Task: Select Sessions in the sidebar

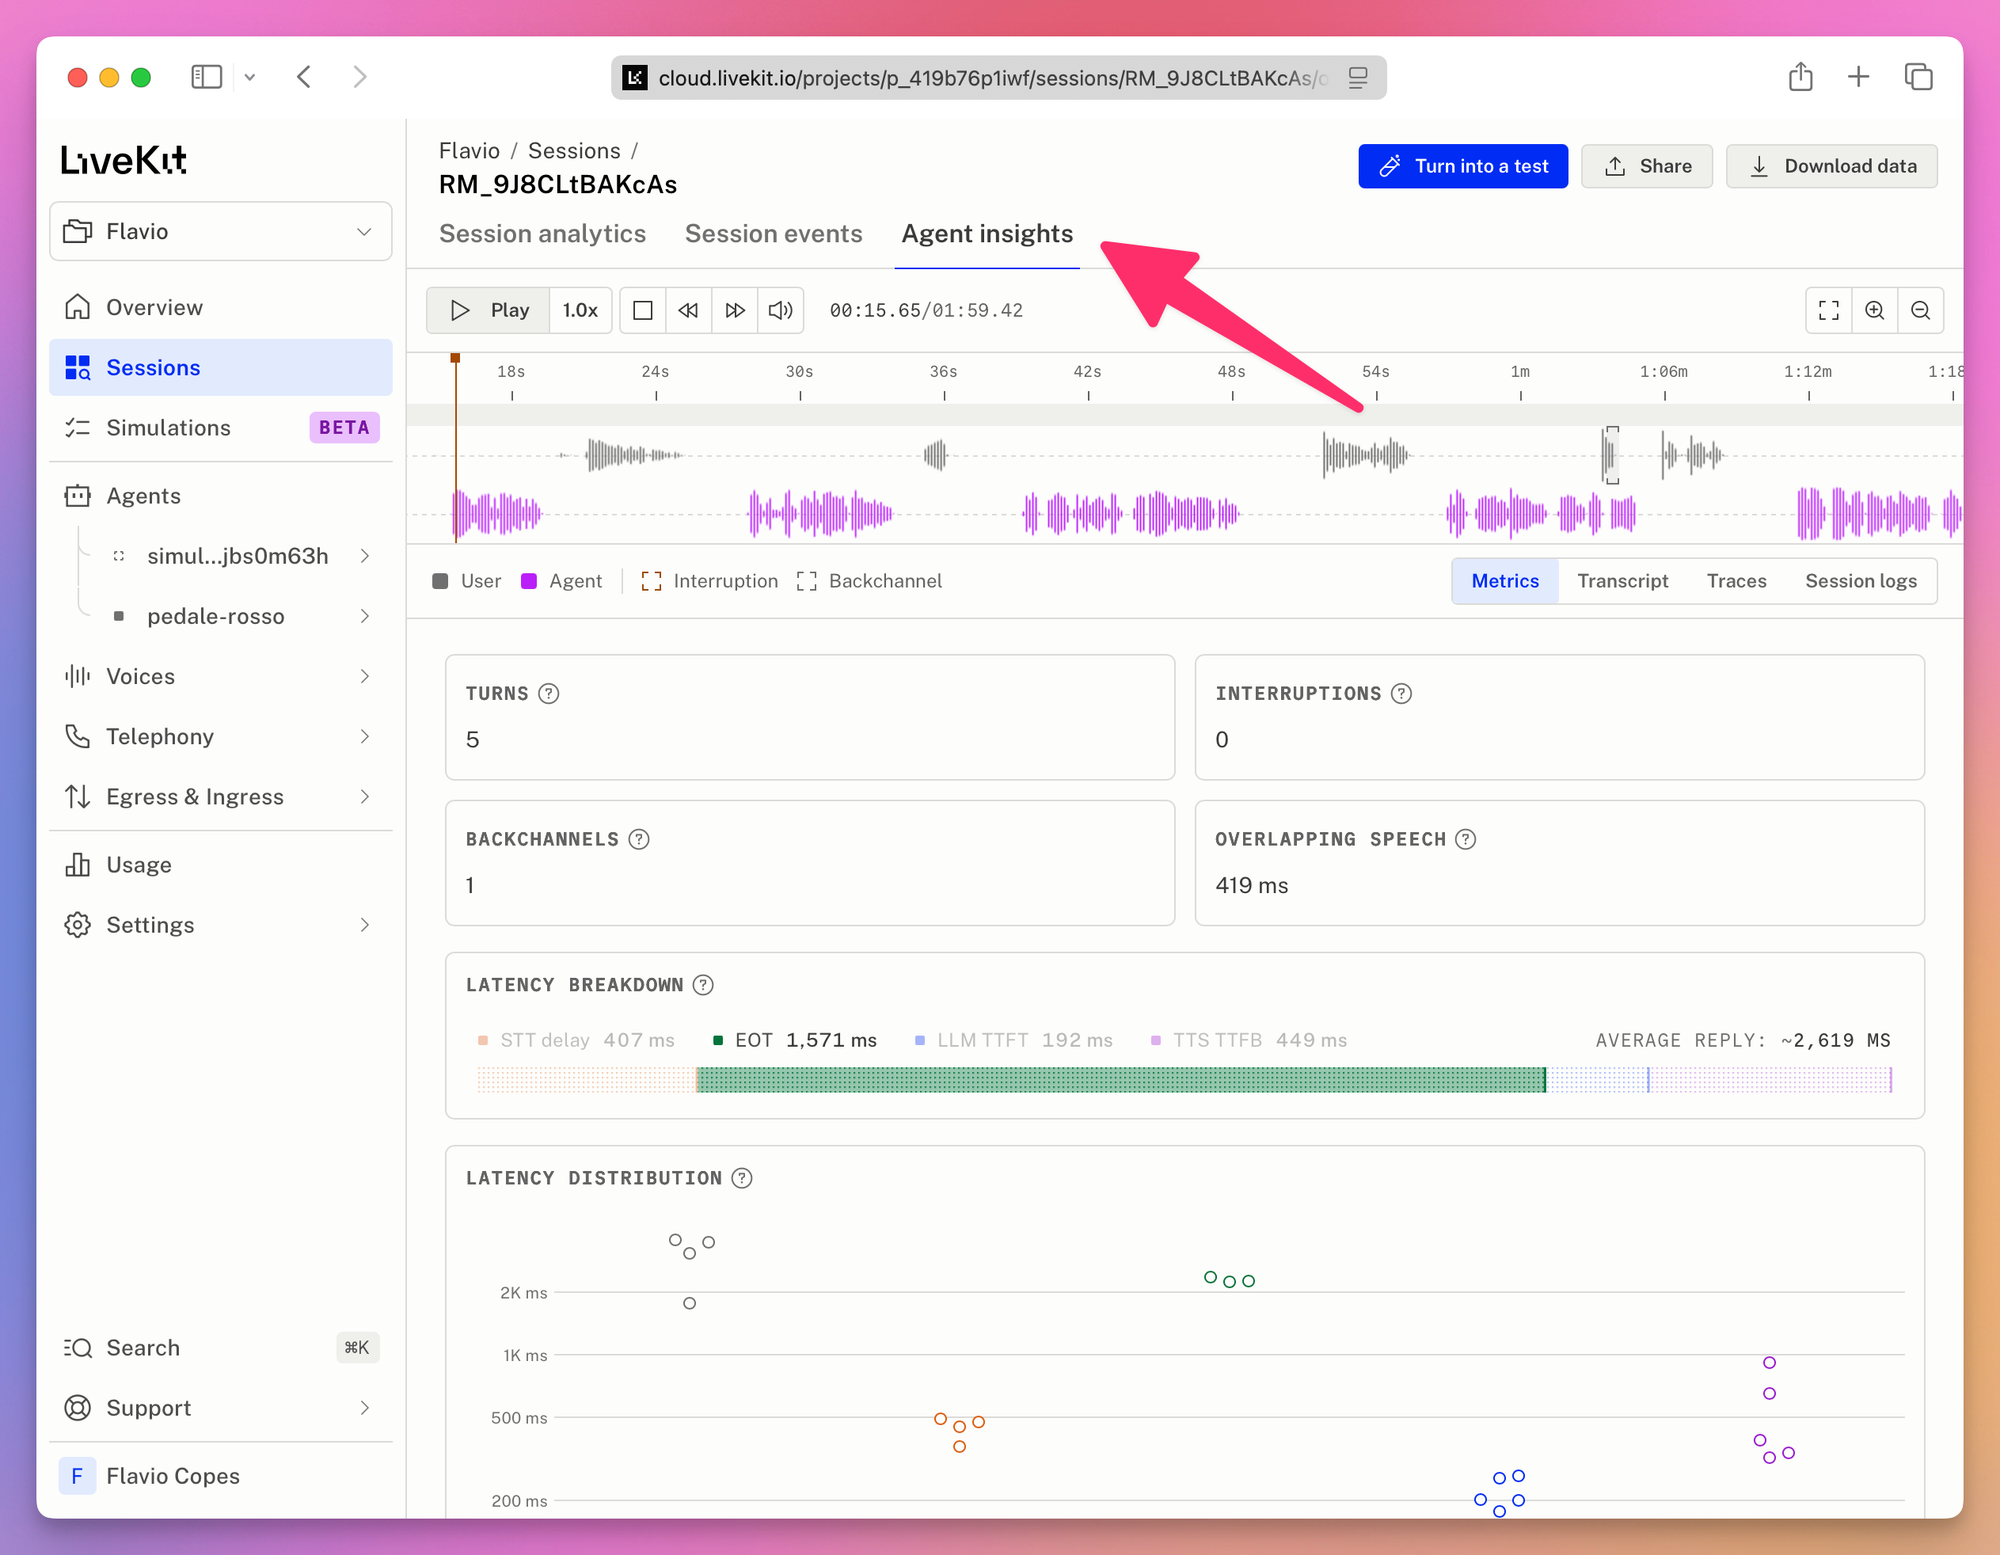Action: (x=220, y=367)
